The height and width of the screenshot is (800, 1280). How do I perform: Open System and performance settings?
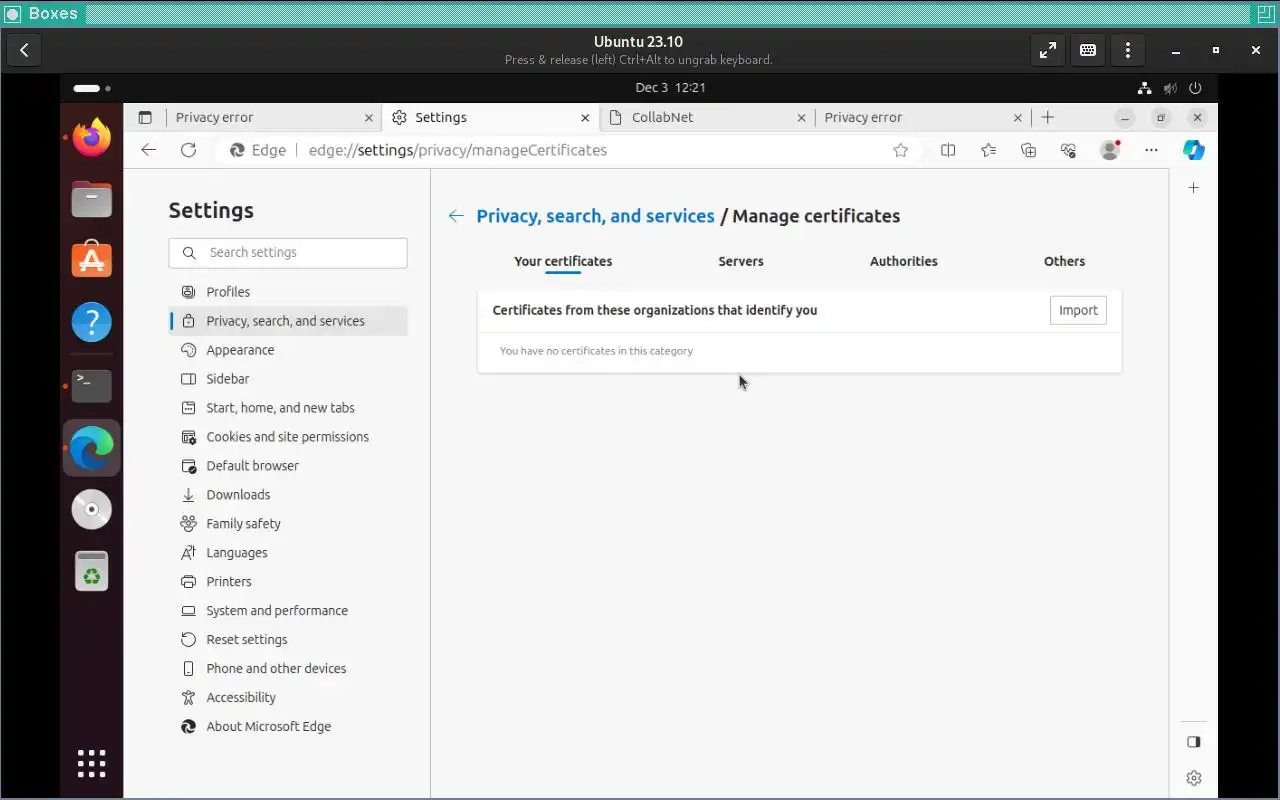[288, 611]
